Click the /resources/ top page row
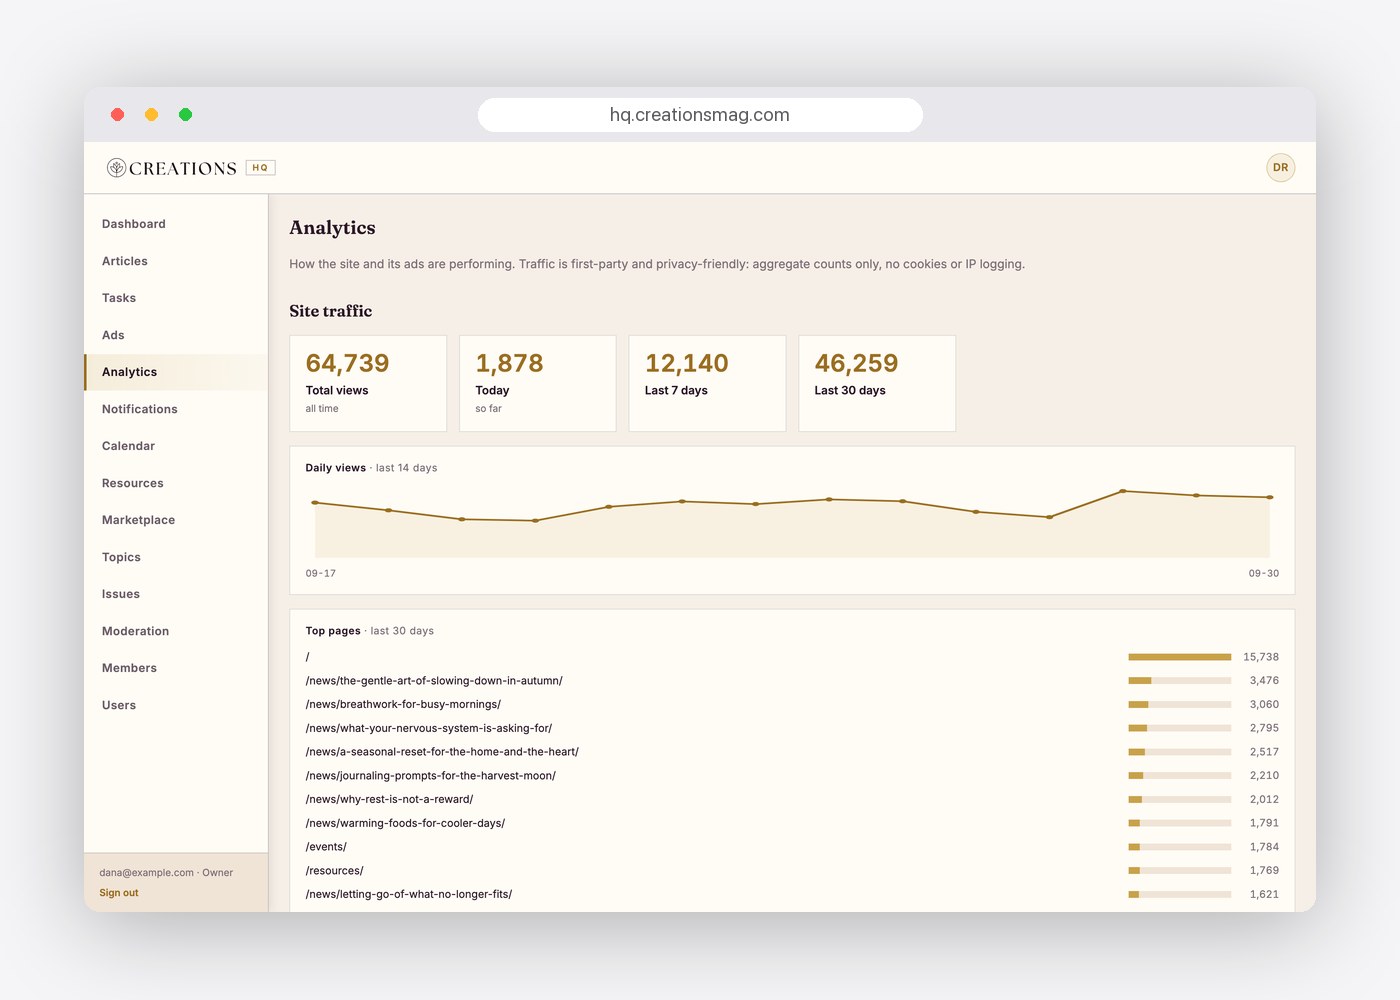Viewport: 1400px width, 1000px height. pos(792,871)
